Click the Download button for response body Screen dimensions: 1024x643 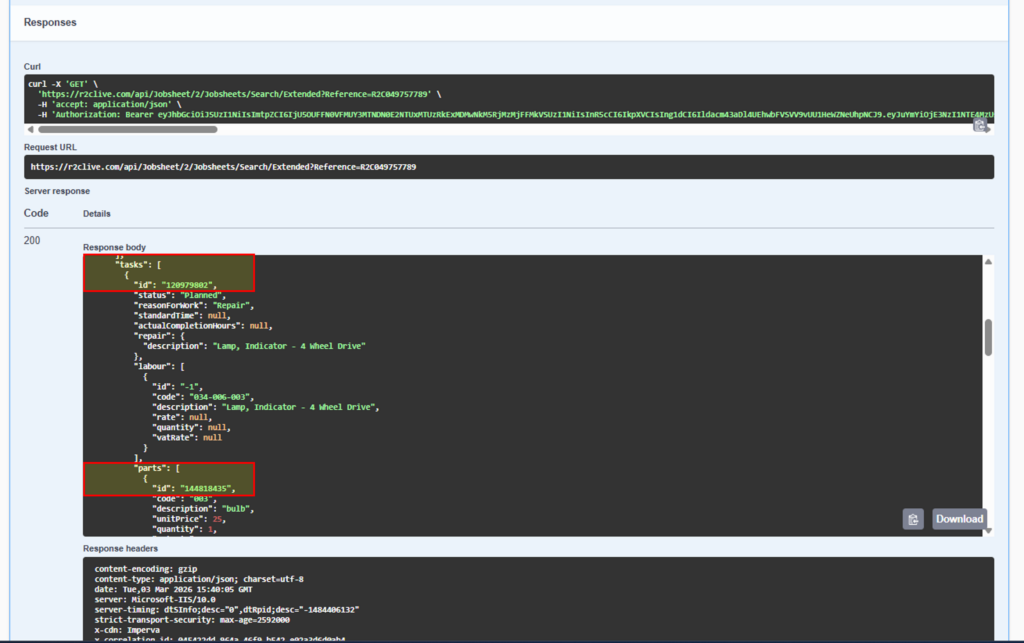coord(959,519)
